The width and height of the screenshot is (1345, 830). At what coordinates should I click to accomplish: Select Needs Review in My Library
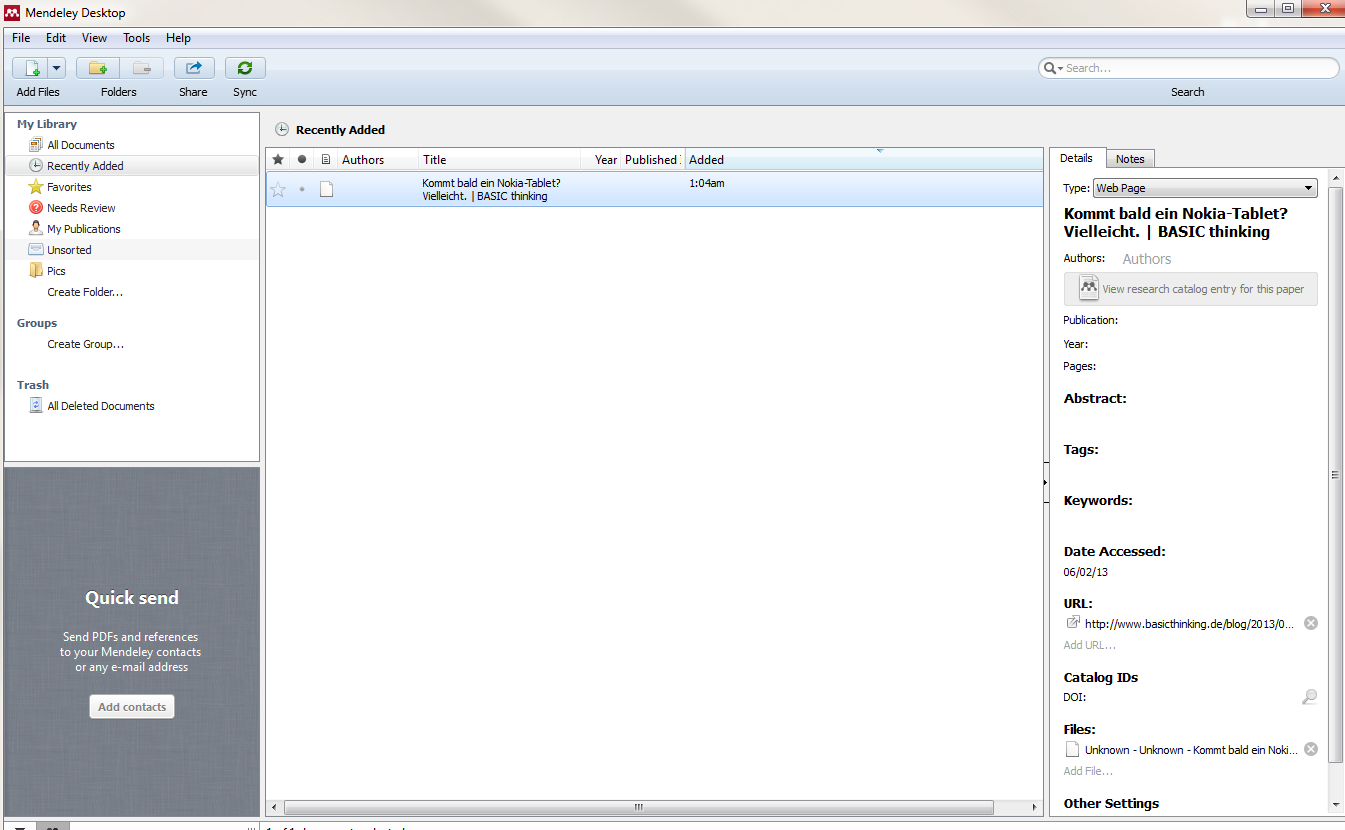81,208
